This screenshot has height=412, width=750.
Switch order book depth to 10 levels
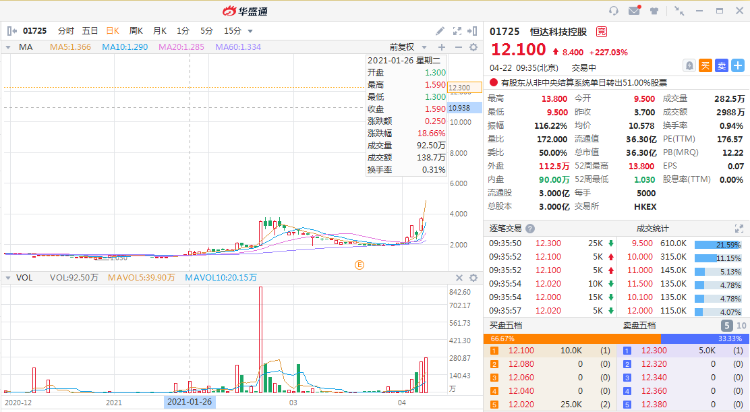[x=741, y=326]
